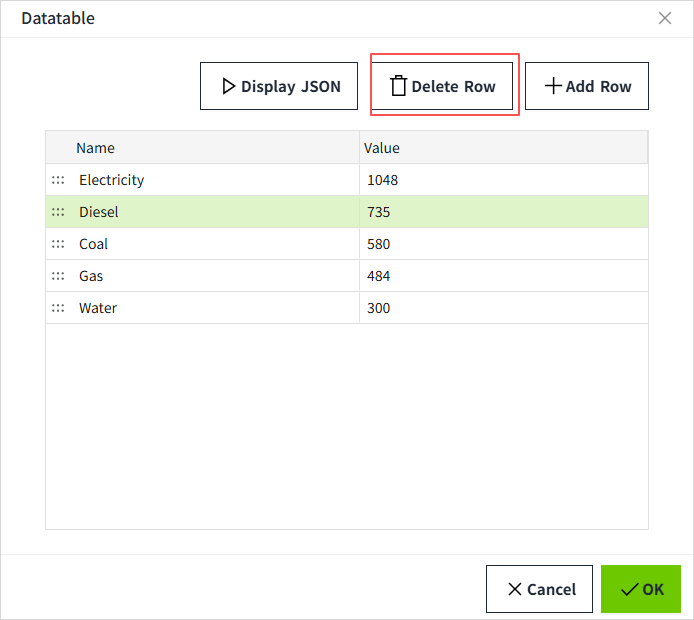Viewport: 694px width, 620px height.
Task: Click the drag handle beside Electricity
Action: pyautogui.click(x=58, y=180)
